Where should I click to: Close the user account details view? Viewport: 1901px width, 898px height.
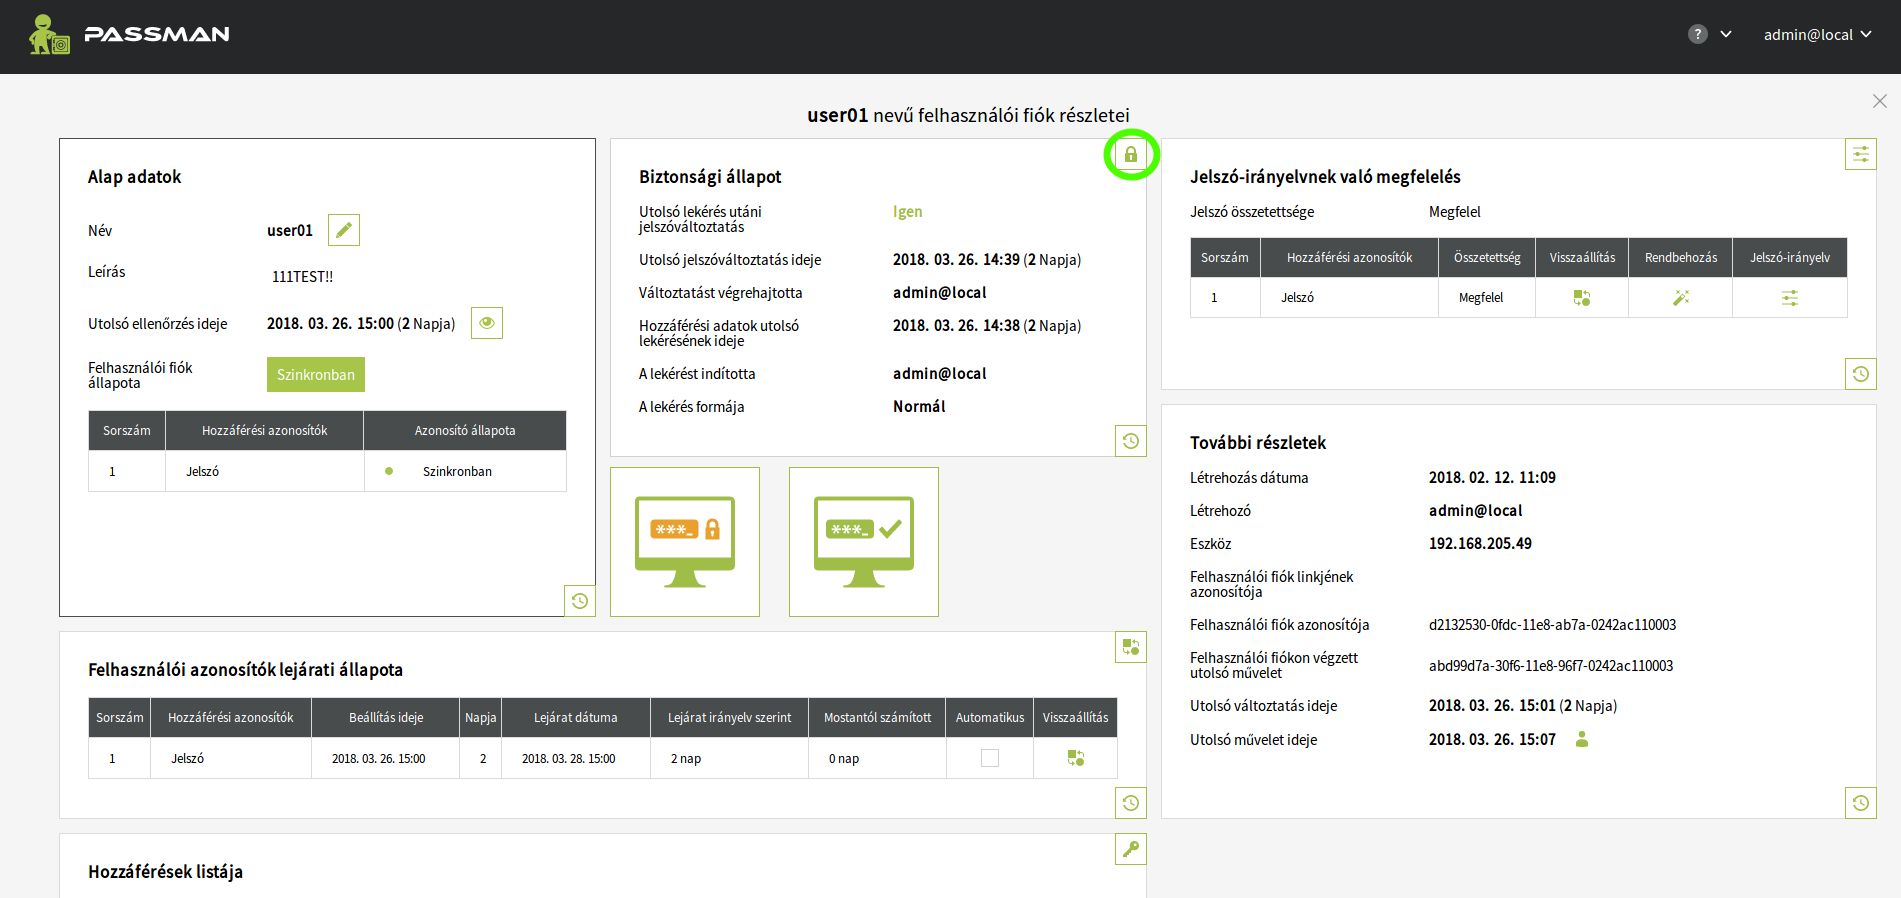(x=1879, y=101)
